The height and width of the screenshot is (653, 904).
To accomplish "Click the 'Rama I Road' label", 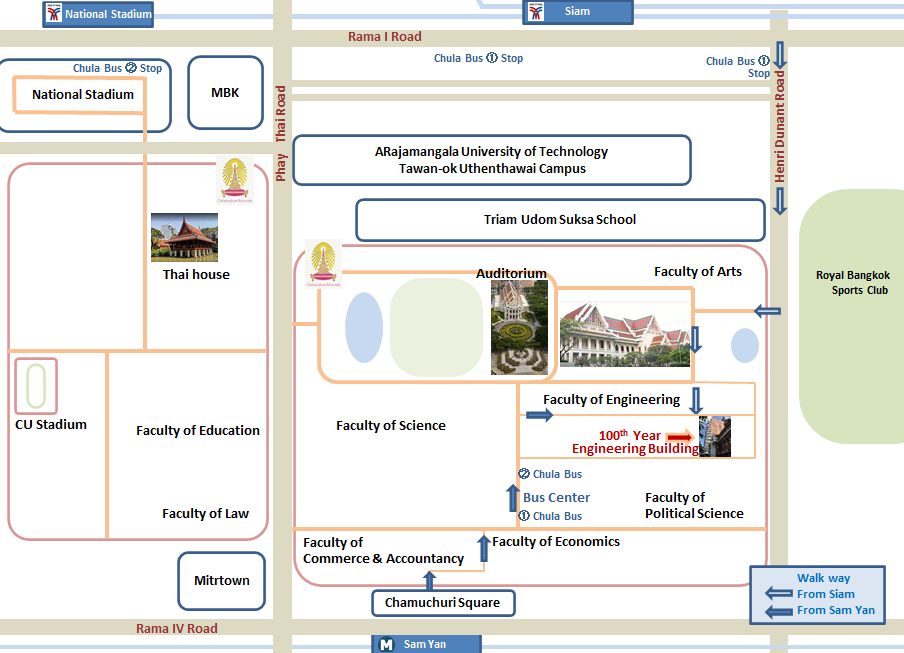I will (385, 36).
